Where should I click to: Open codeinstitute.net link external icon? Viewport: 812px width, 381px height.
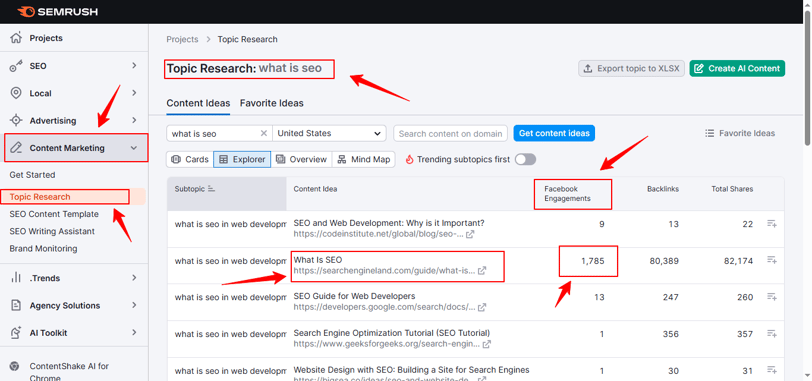pos(470,234)
